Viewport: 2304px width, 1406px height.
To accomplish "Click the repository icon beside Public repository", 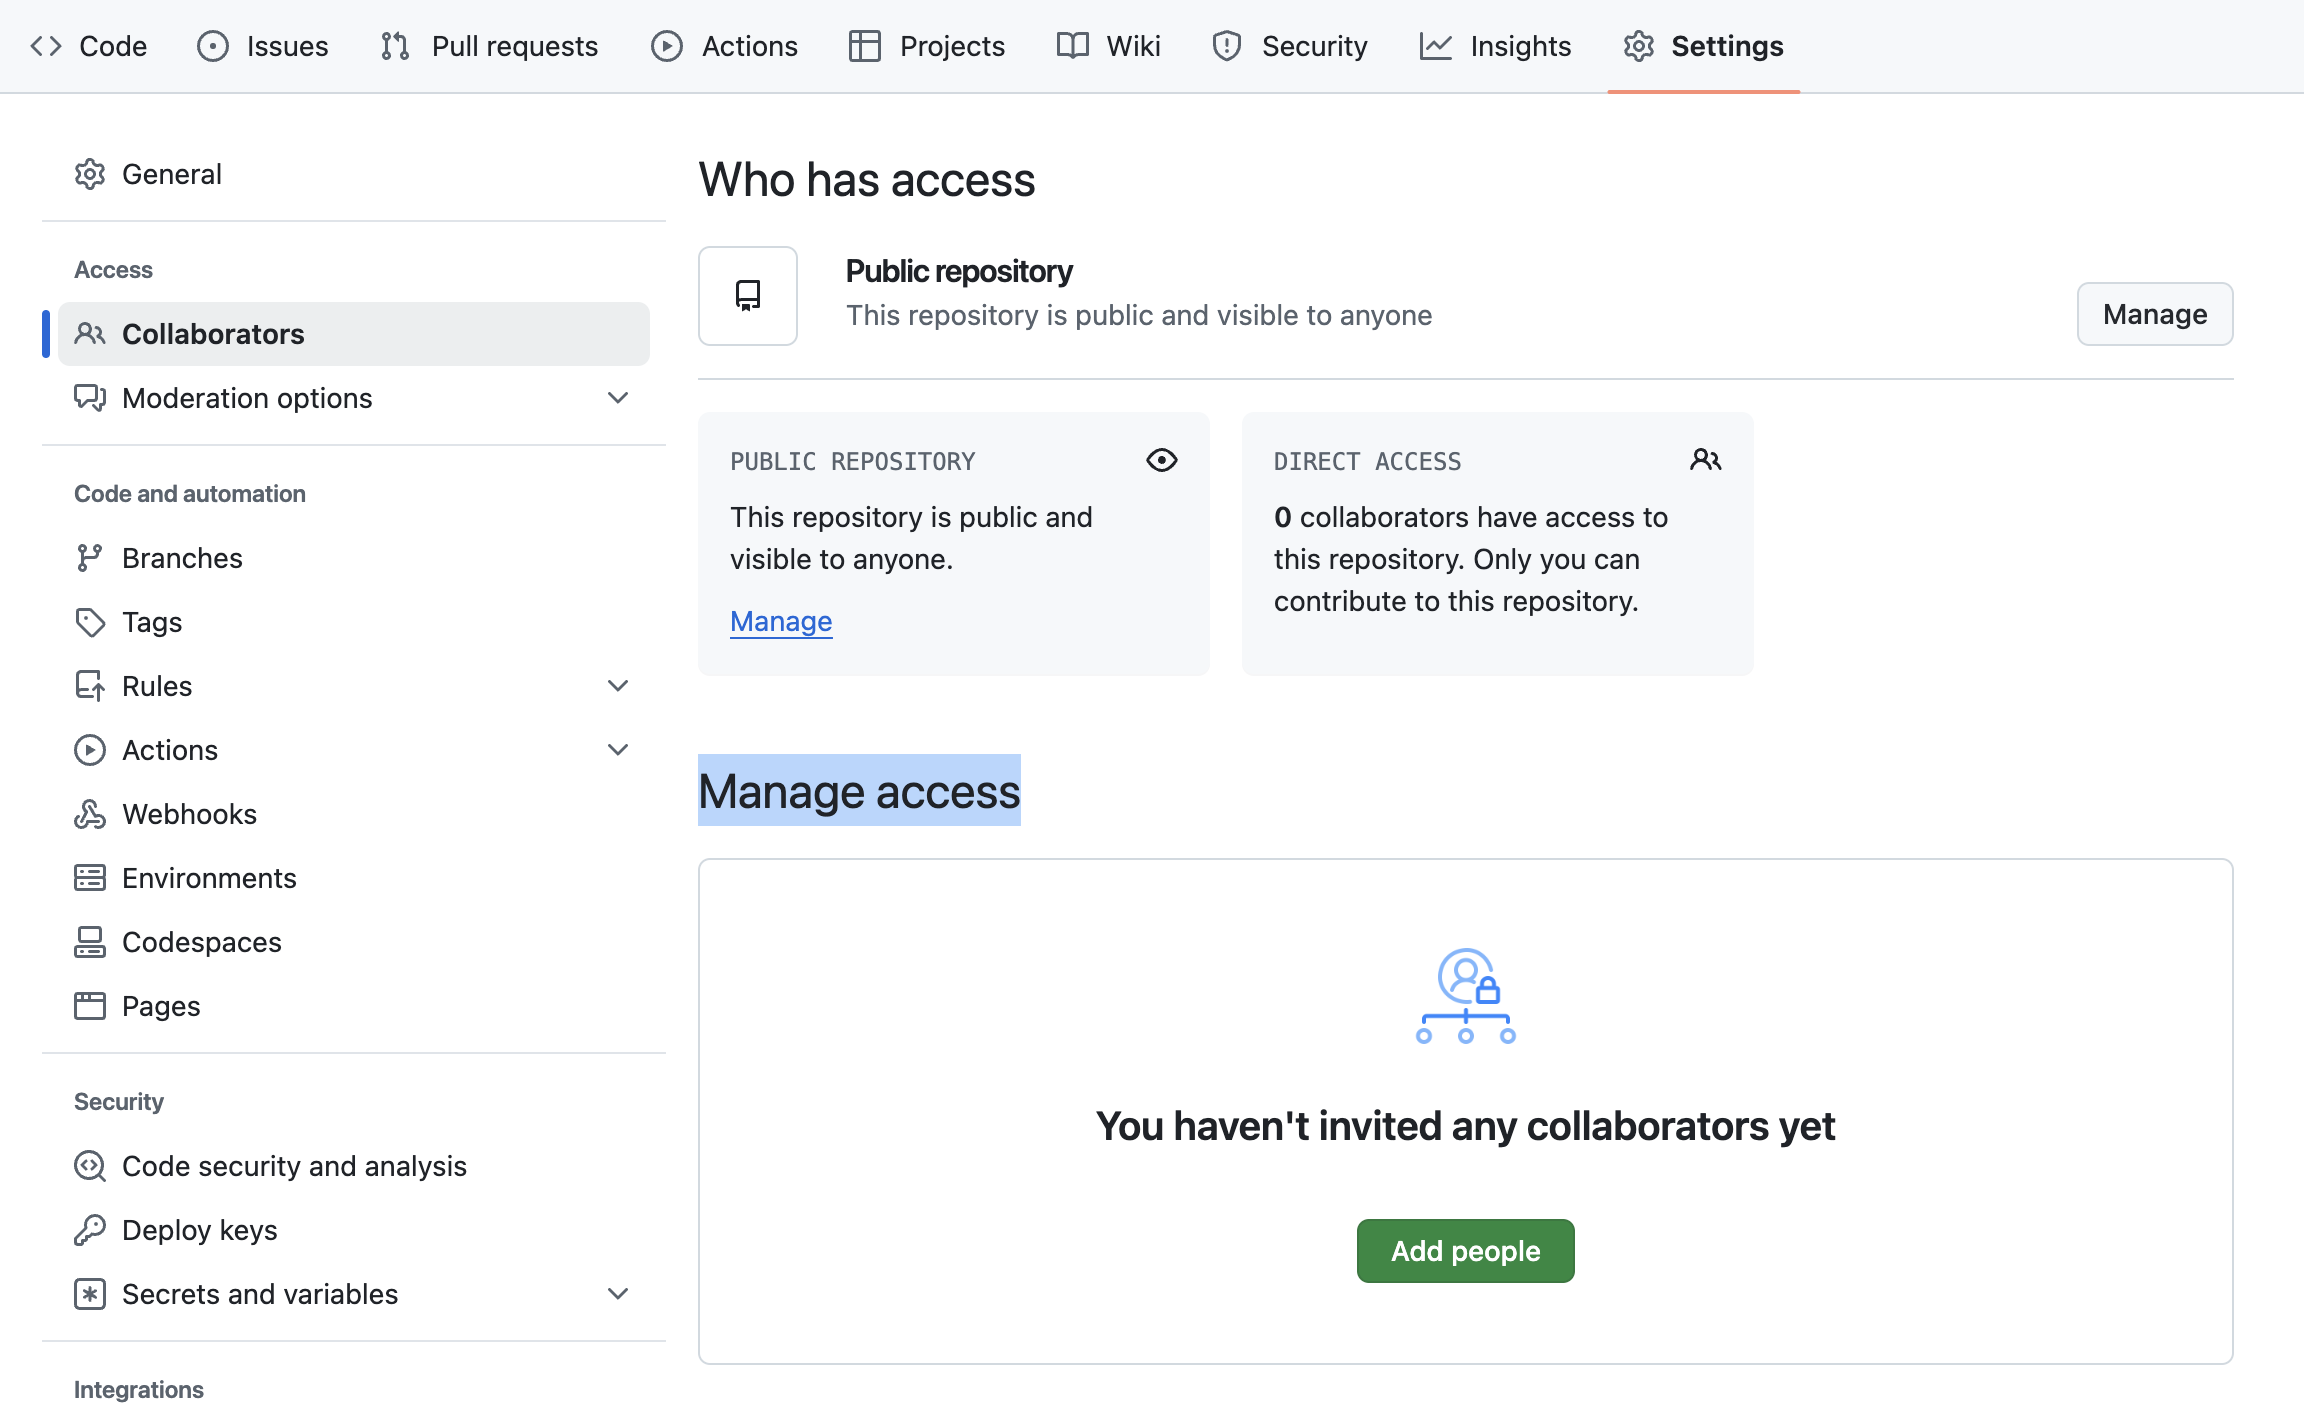I will pos(747,296).
